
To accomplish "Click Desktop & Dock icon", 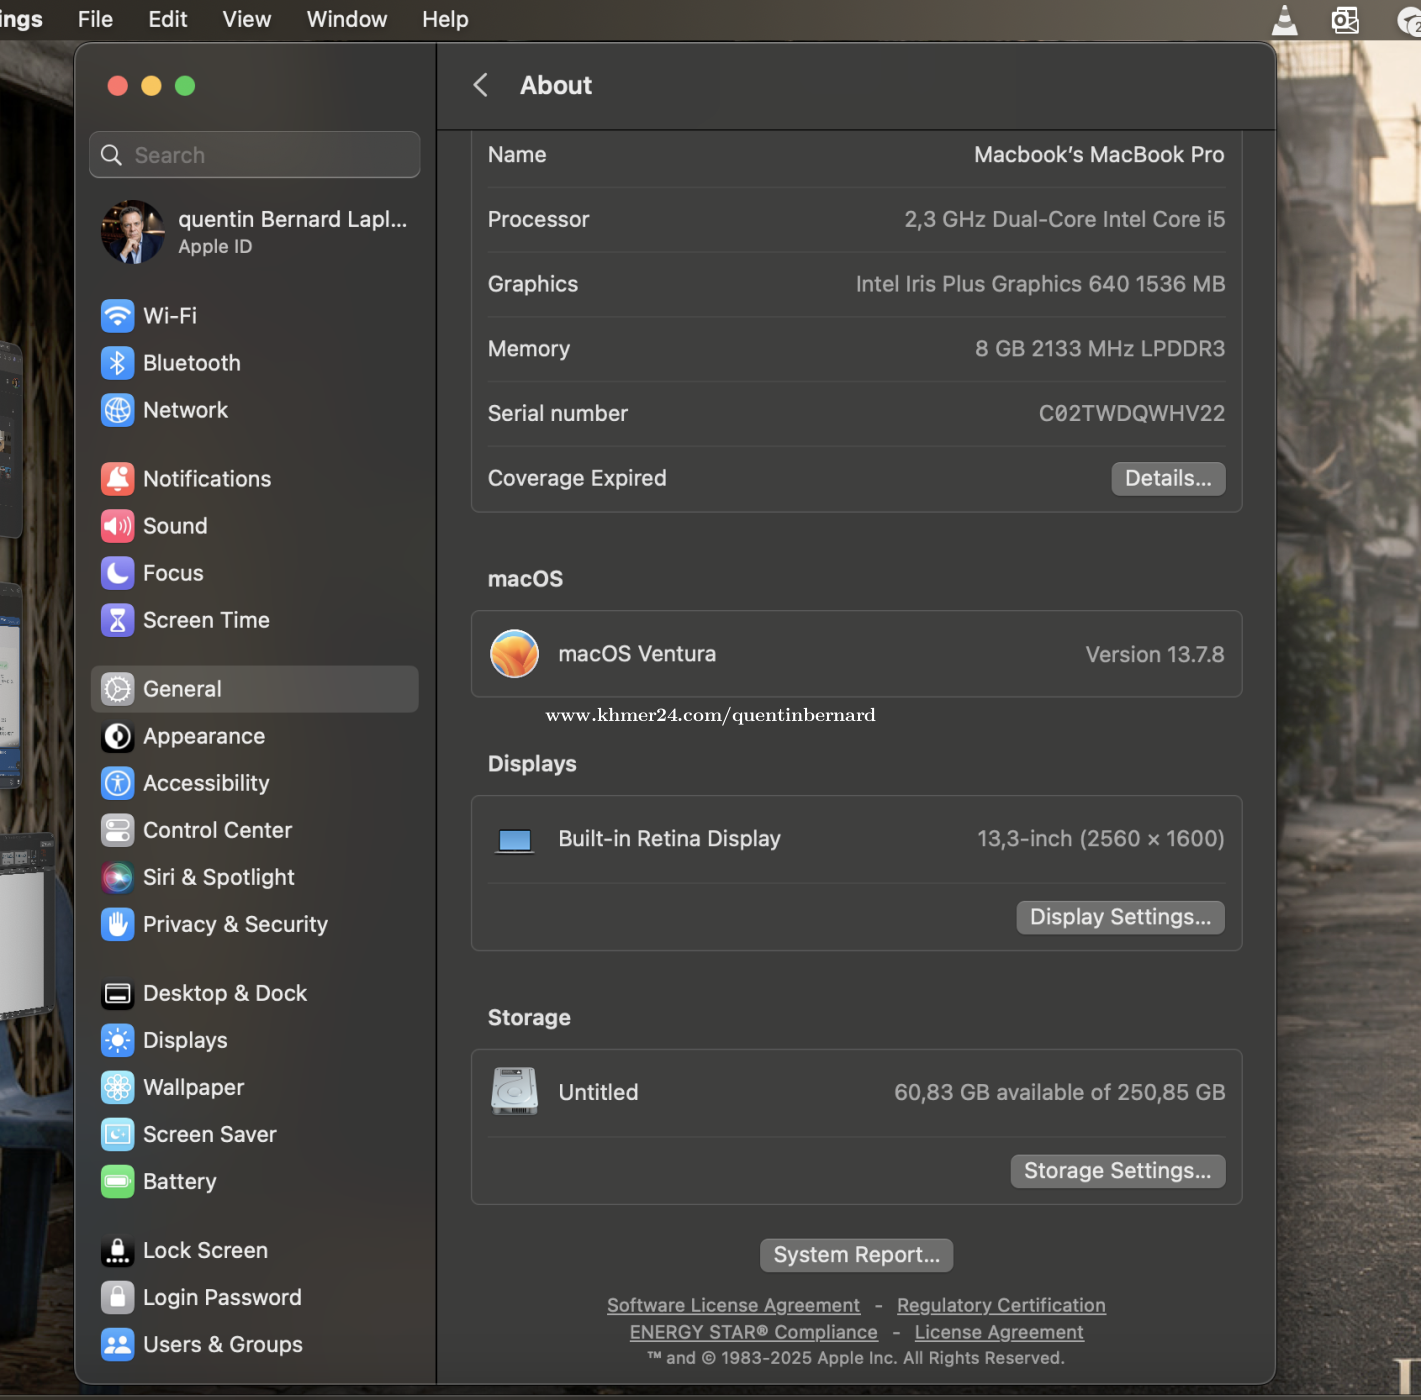I will 118,993.
